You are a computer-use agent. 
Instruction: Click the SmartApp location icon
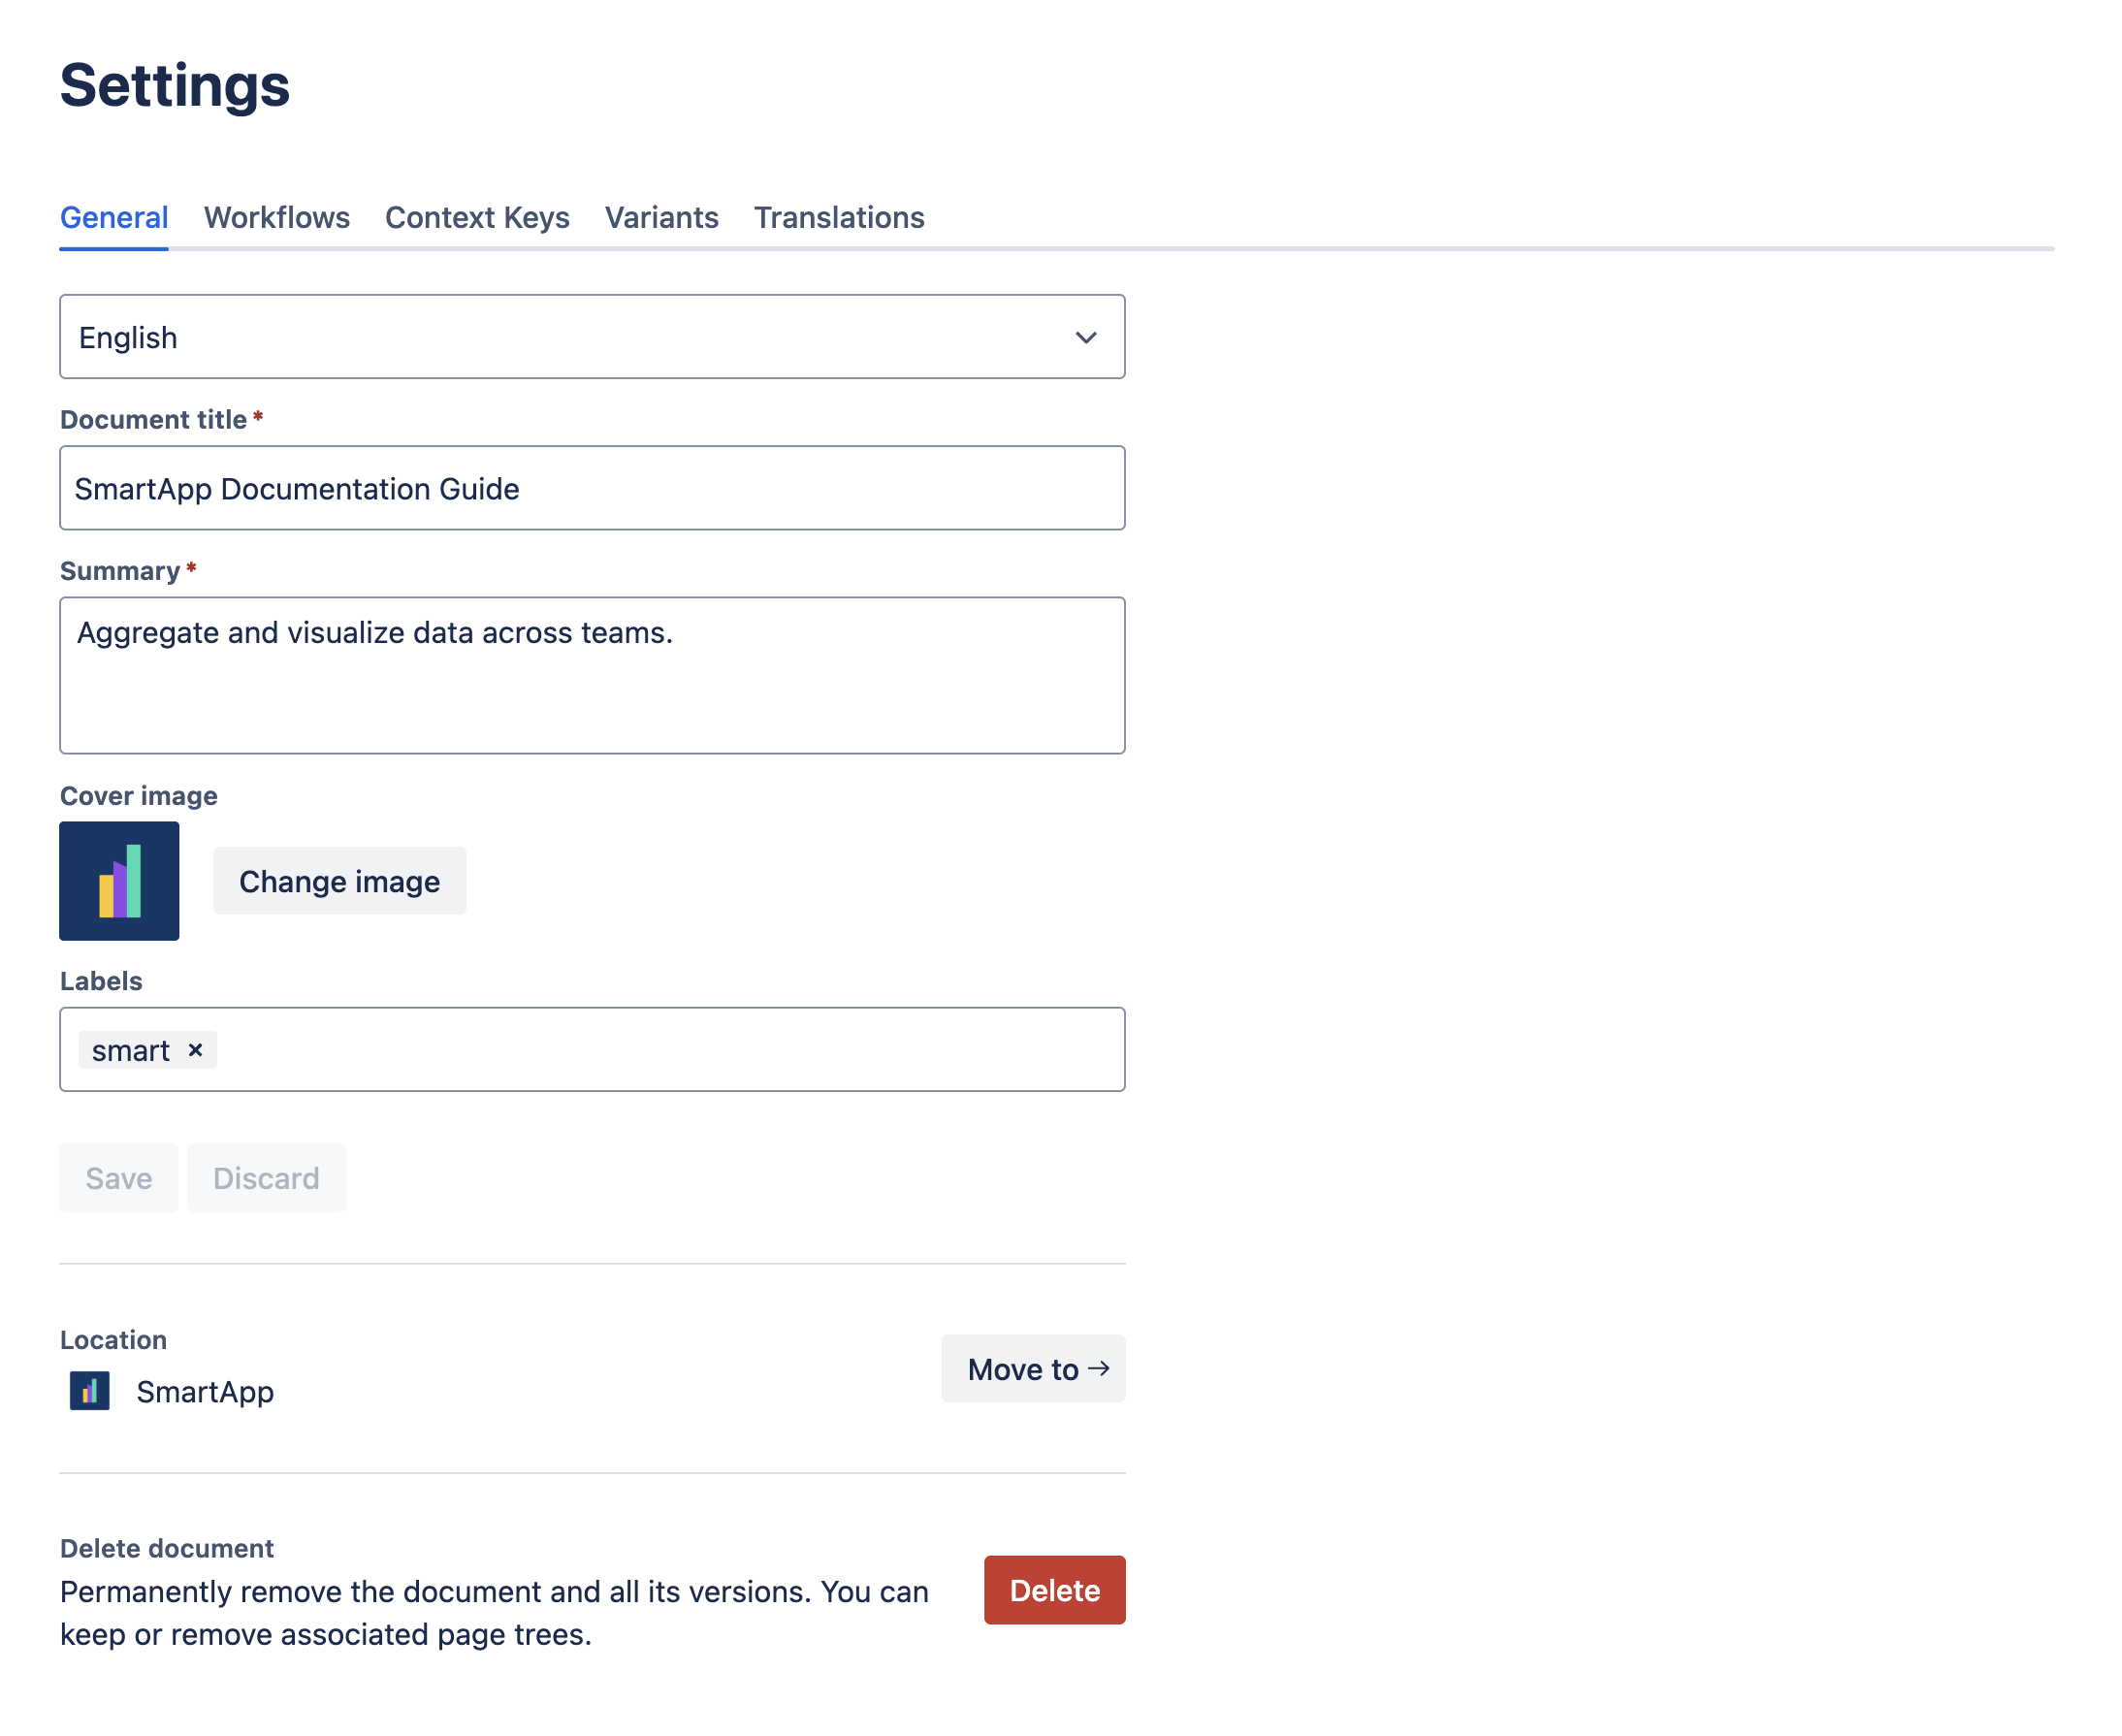tap(88, 1391)
